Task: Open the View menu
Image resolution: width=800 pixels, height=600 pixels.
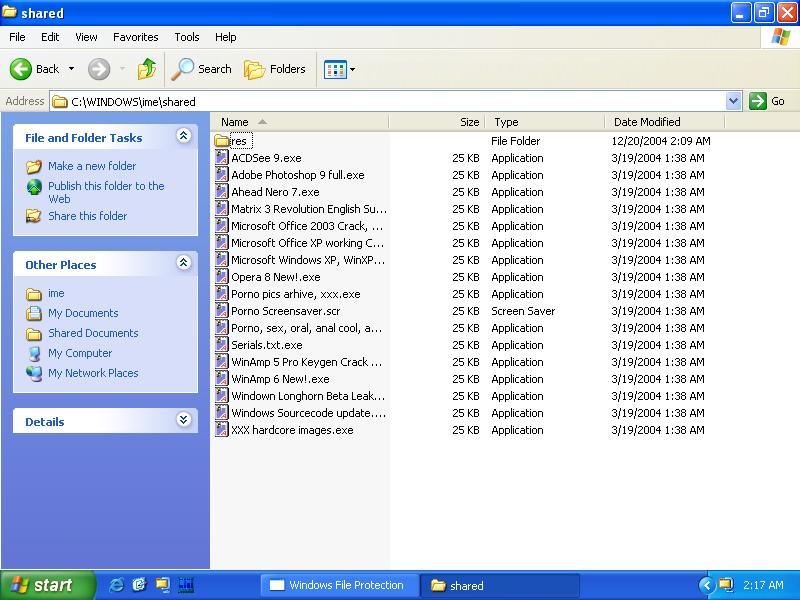Action: 86,37
